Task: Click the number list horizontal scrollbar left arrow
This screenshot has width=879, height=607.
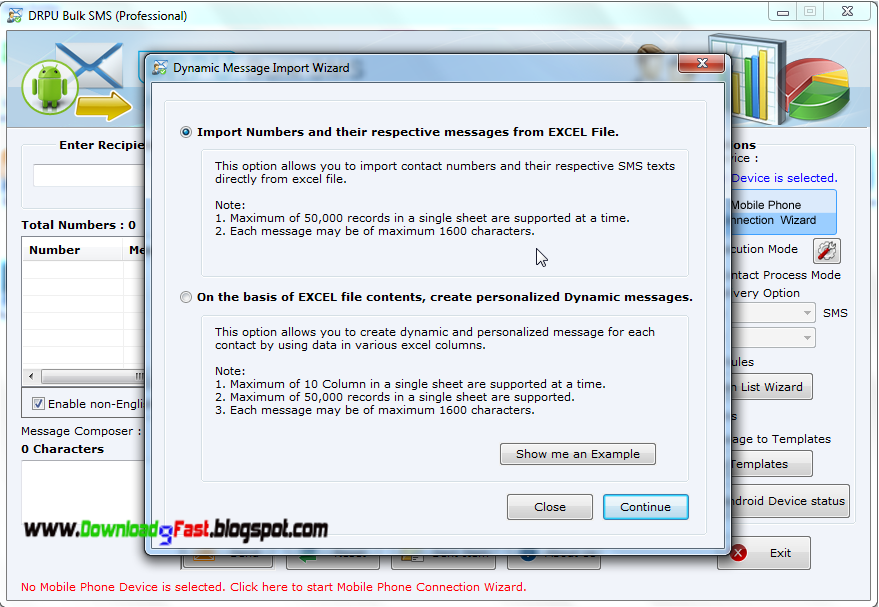Action: [31, 376]
